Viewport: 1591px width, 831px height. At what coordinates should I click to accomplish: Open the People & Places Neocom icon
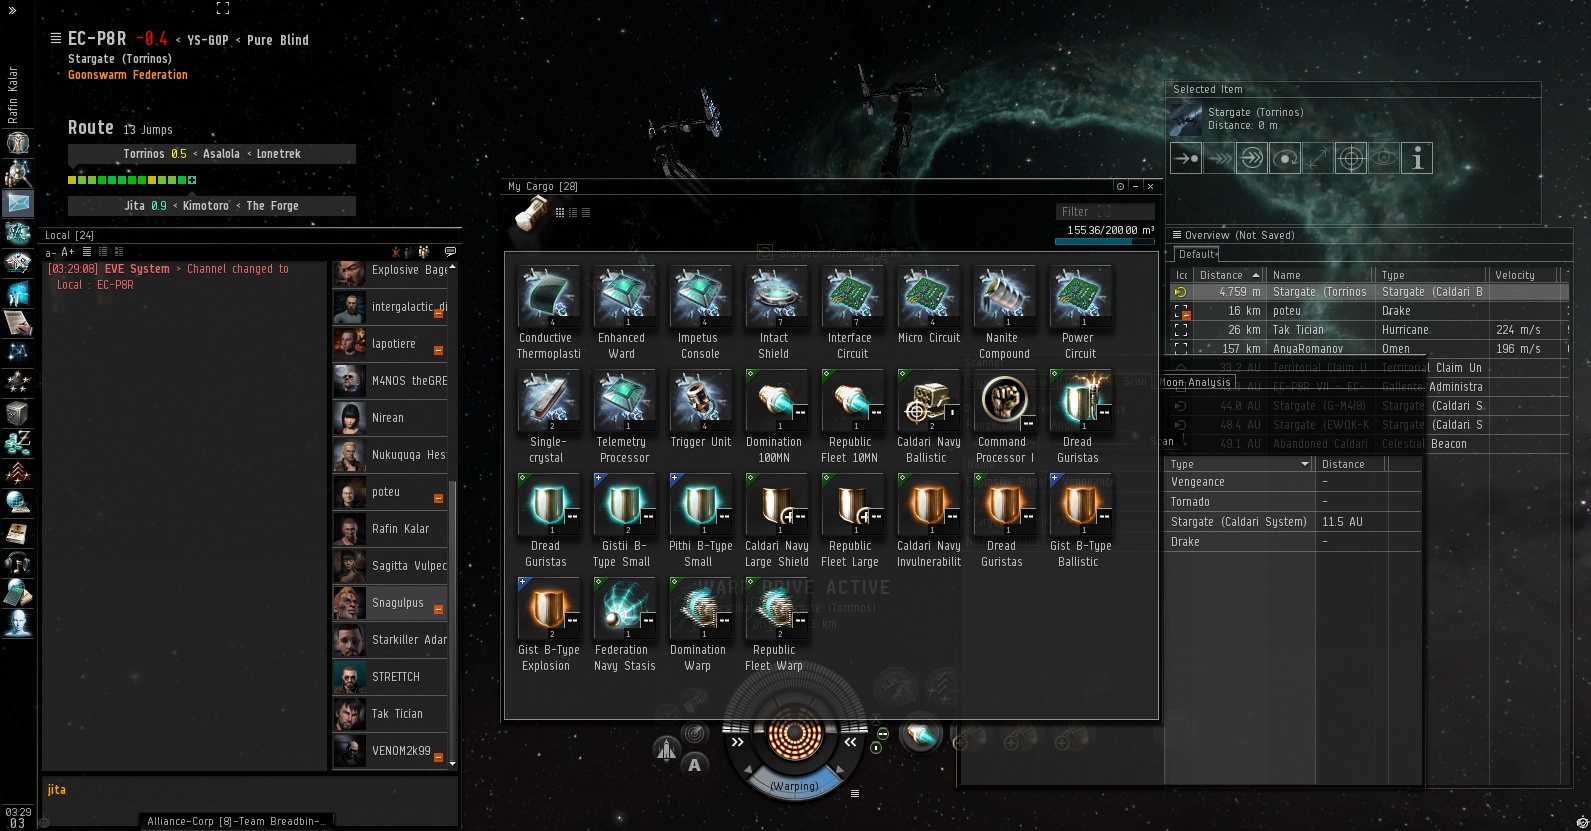pyautogui.click(x=18, y=172)
